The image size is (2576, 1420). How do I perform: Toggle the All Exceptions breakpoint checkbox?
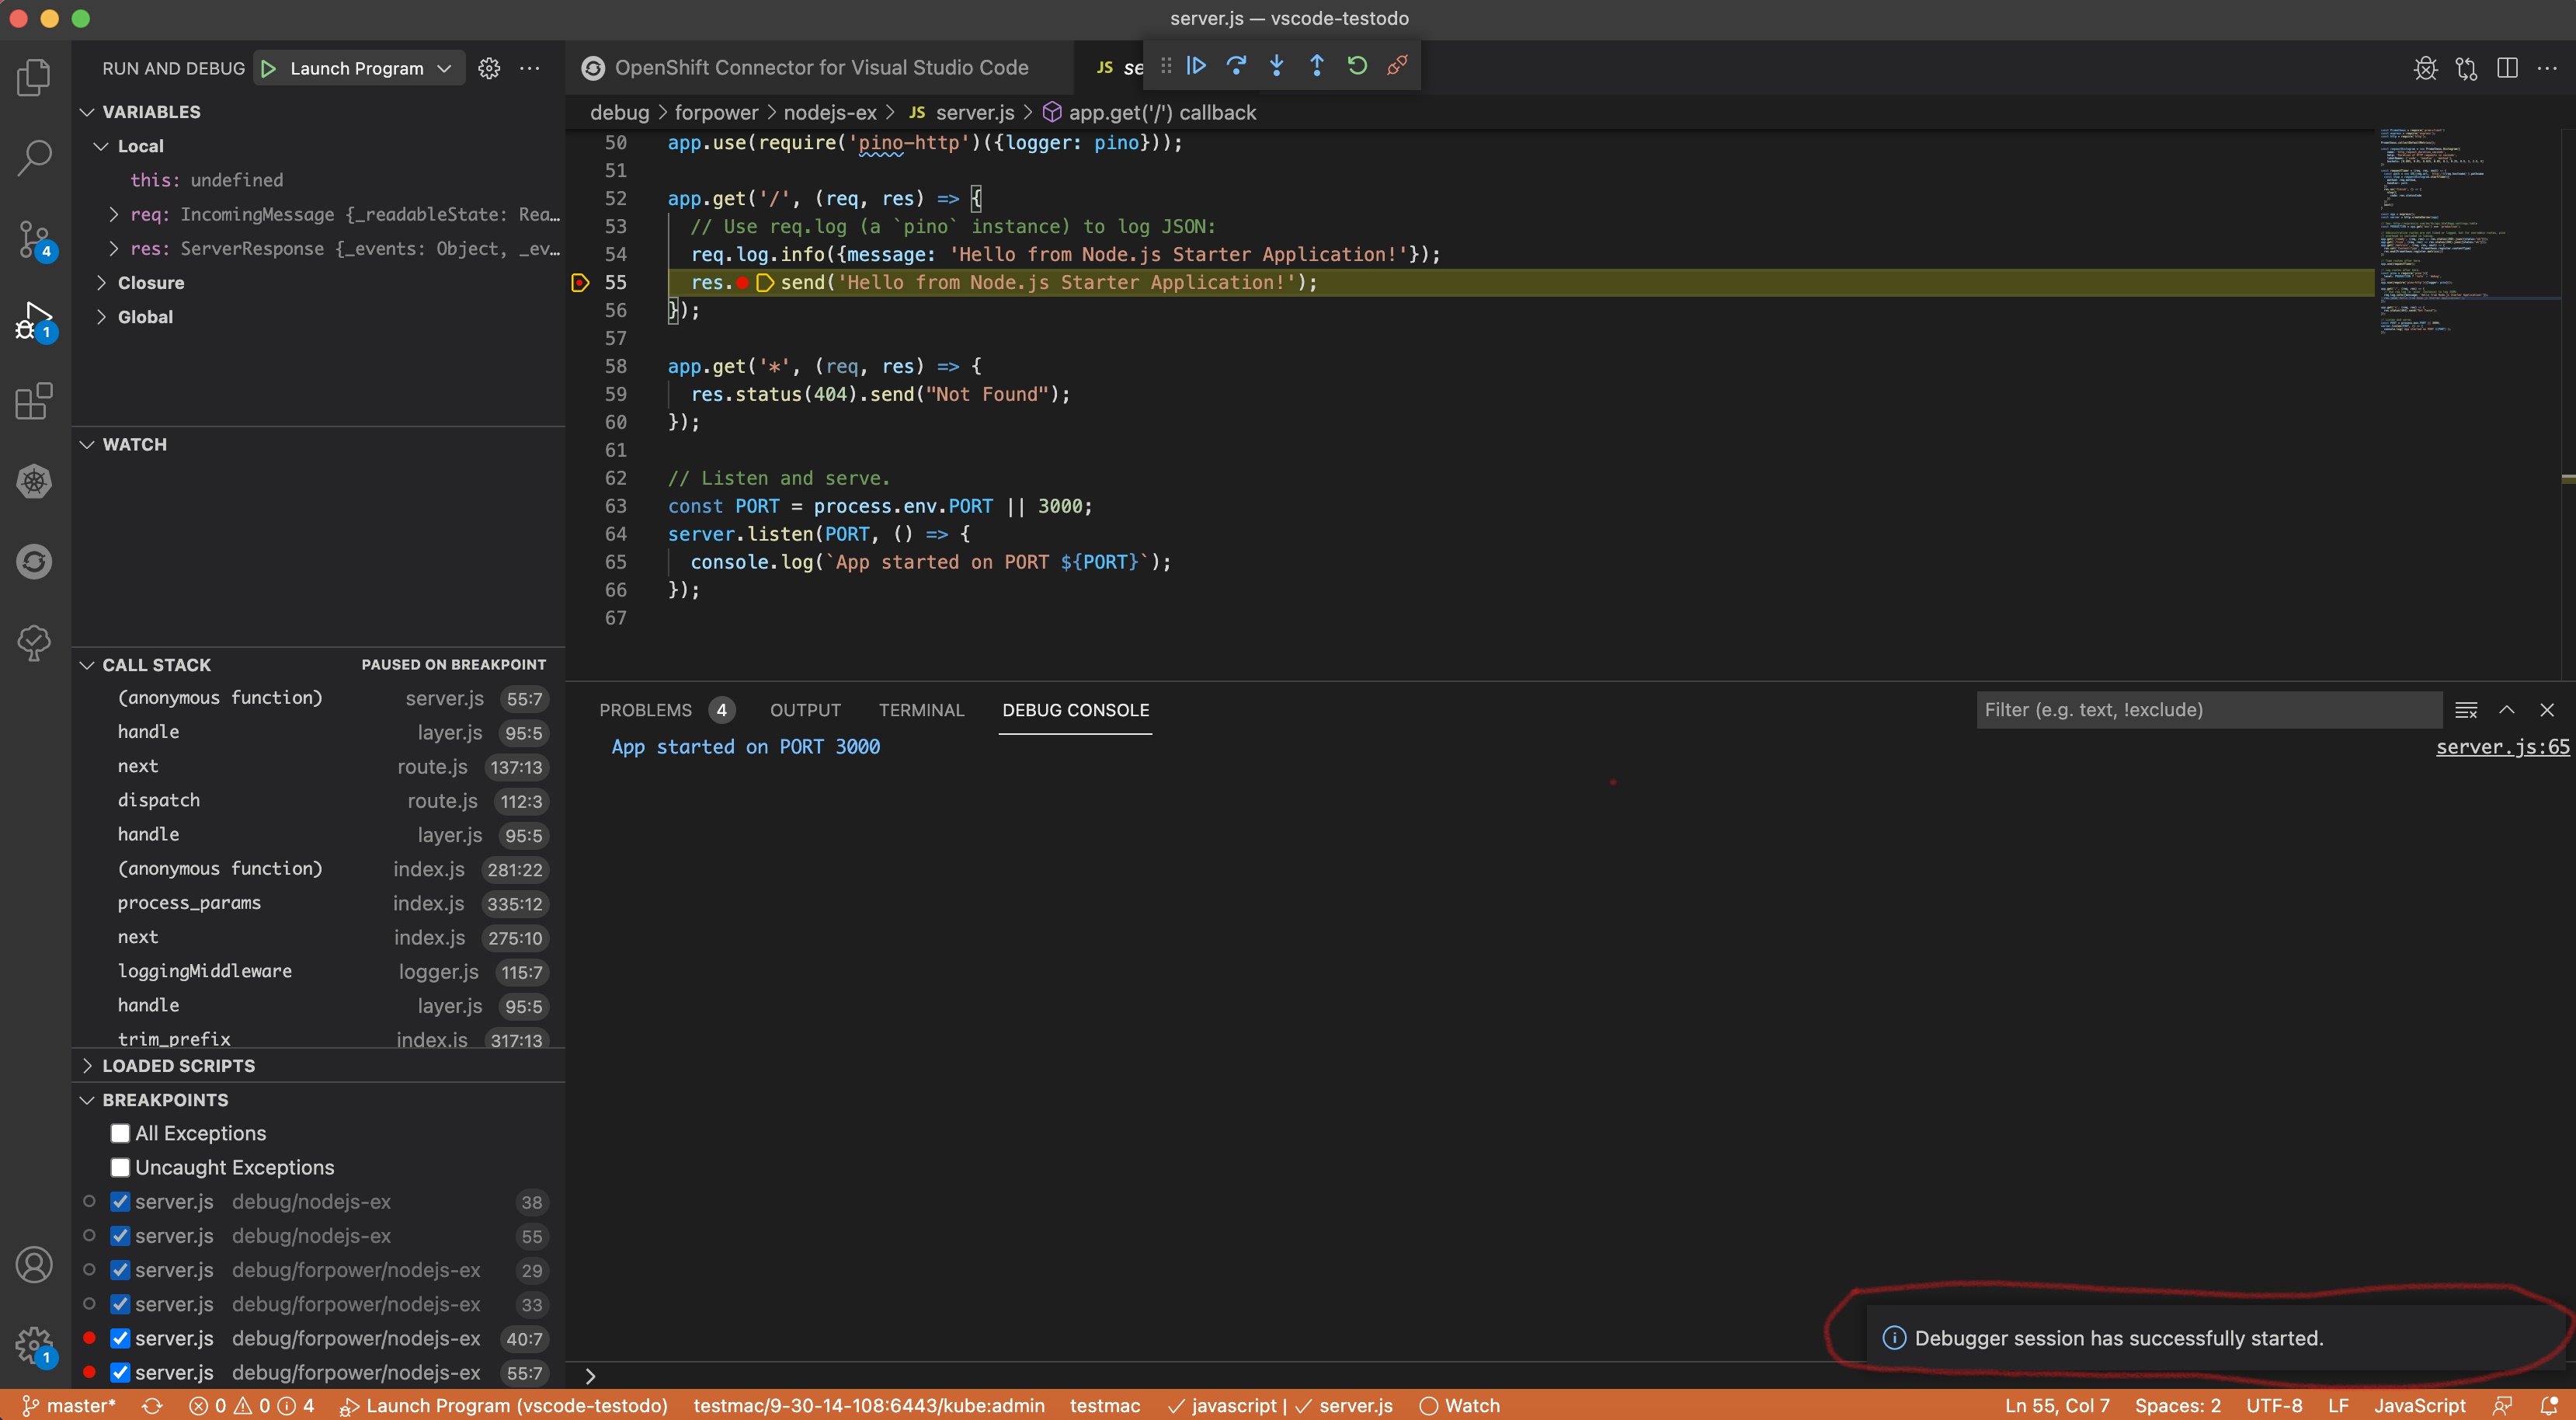pos(120,1133)
